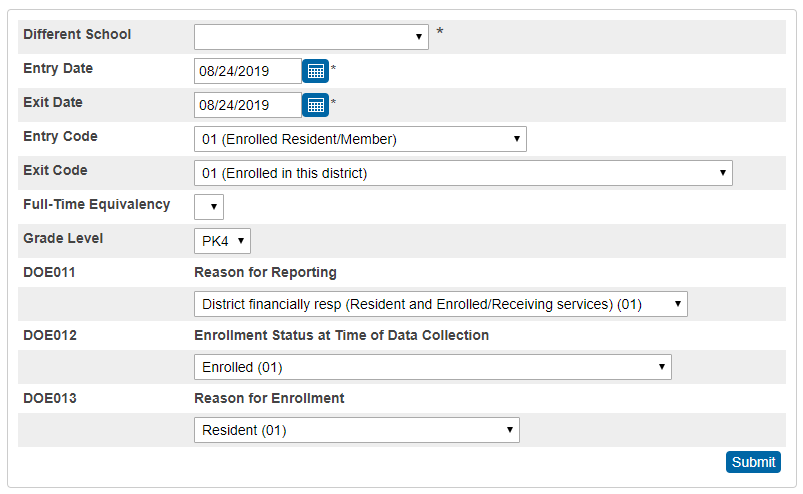
Task: Open the Exit Date calendar picker
Action: (315, 105)
